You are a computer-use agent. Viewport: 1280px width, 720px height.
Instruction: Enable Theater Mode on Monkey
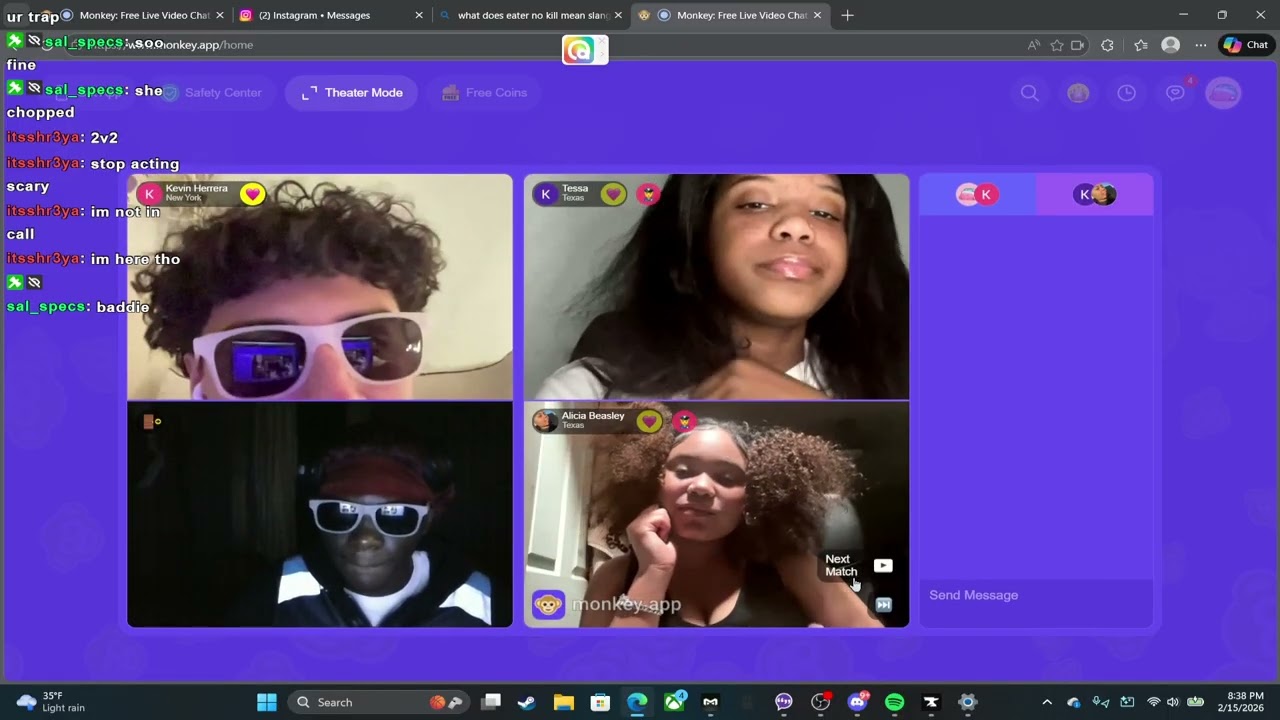coord(351,92)
